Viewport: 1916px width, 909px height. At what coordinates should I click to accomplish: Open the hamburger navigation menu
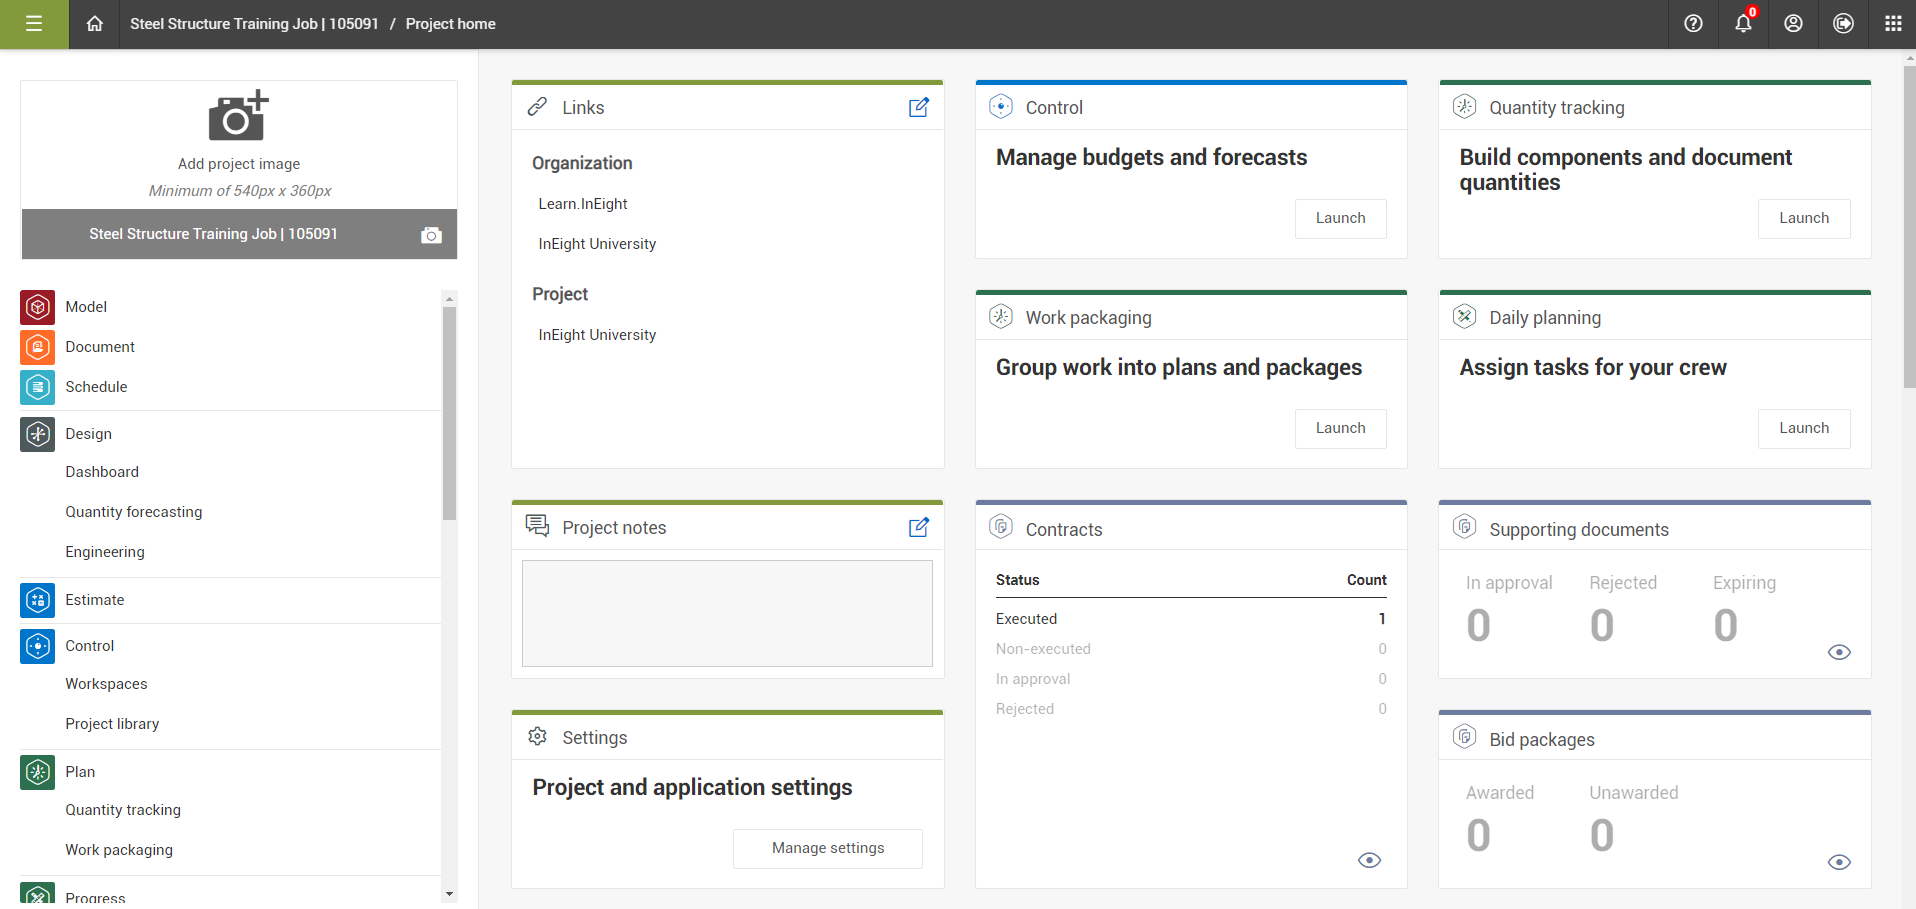(34, 24)
